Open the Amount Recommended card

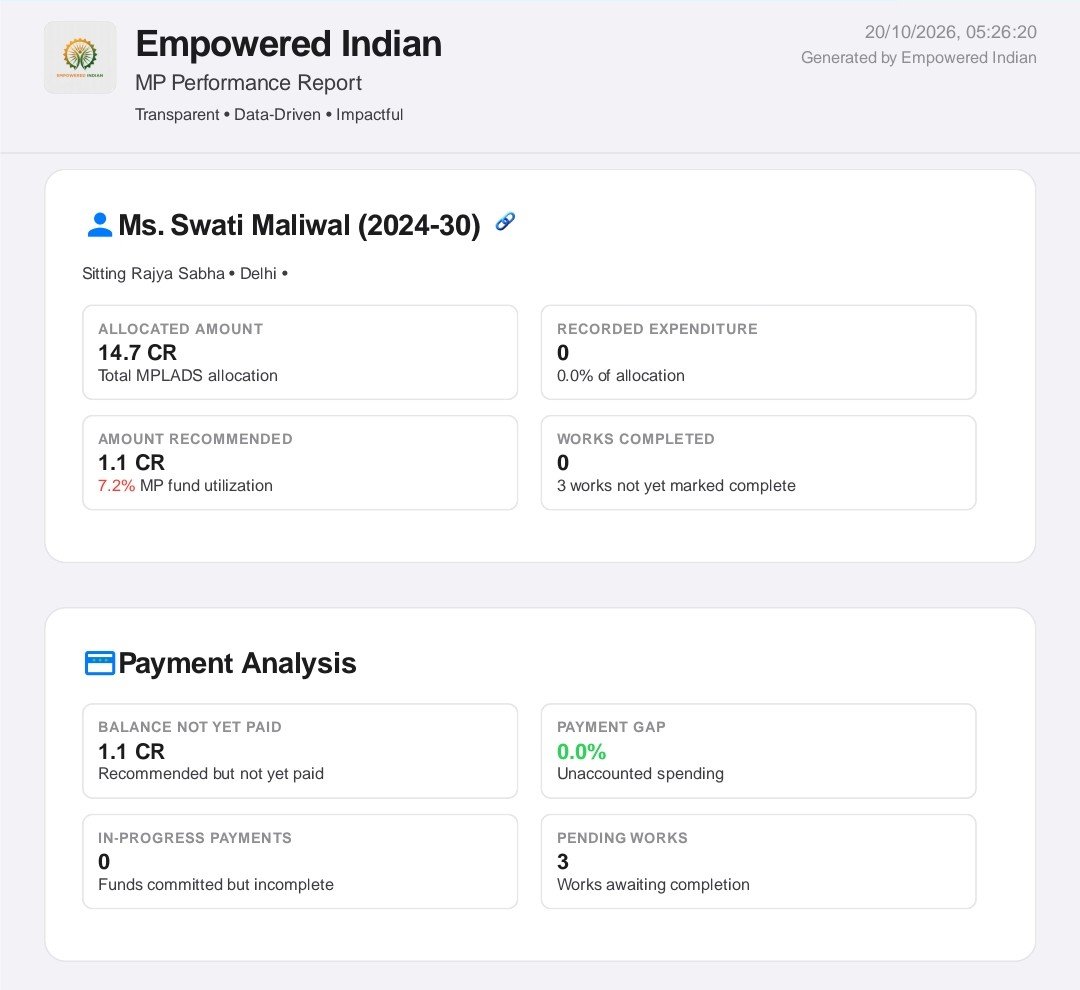click(x=300, y=462)
